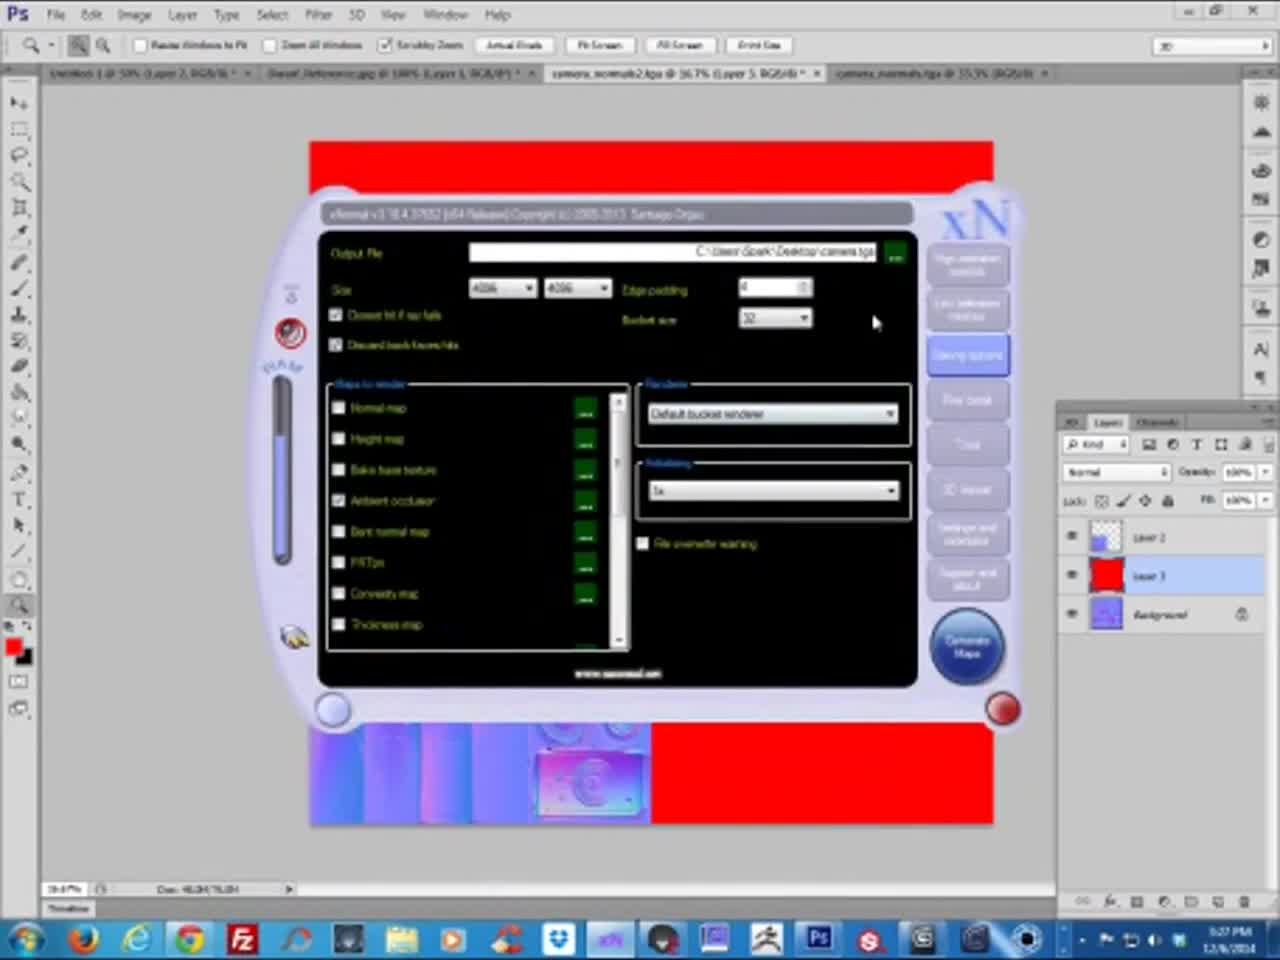
Task: Click the zoom-out magnifier in options bar
Action: coord(102,45)
